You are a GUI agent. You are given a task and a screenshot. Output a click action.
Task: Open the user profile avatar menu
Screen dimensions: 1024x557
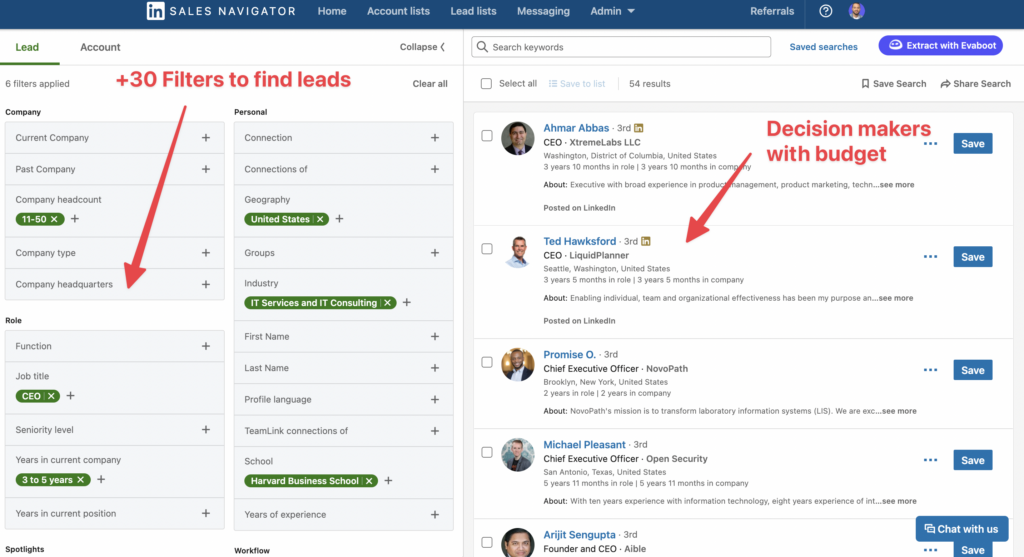[856, 11]
